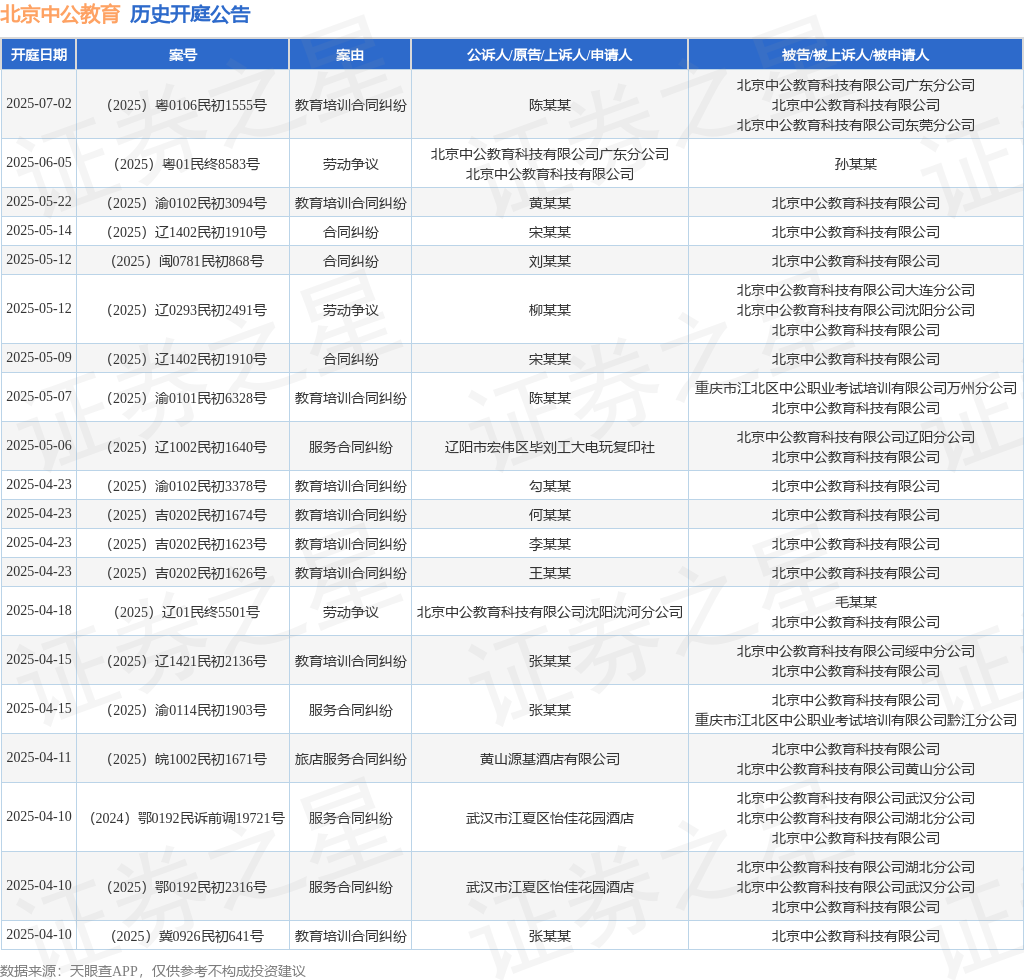Click the 黔江分公司 defendant line

click(x=856, y=720)
